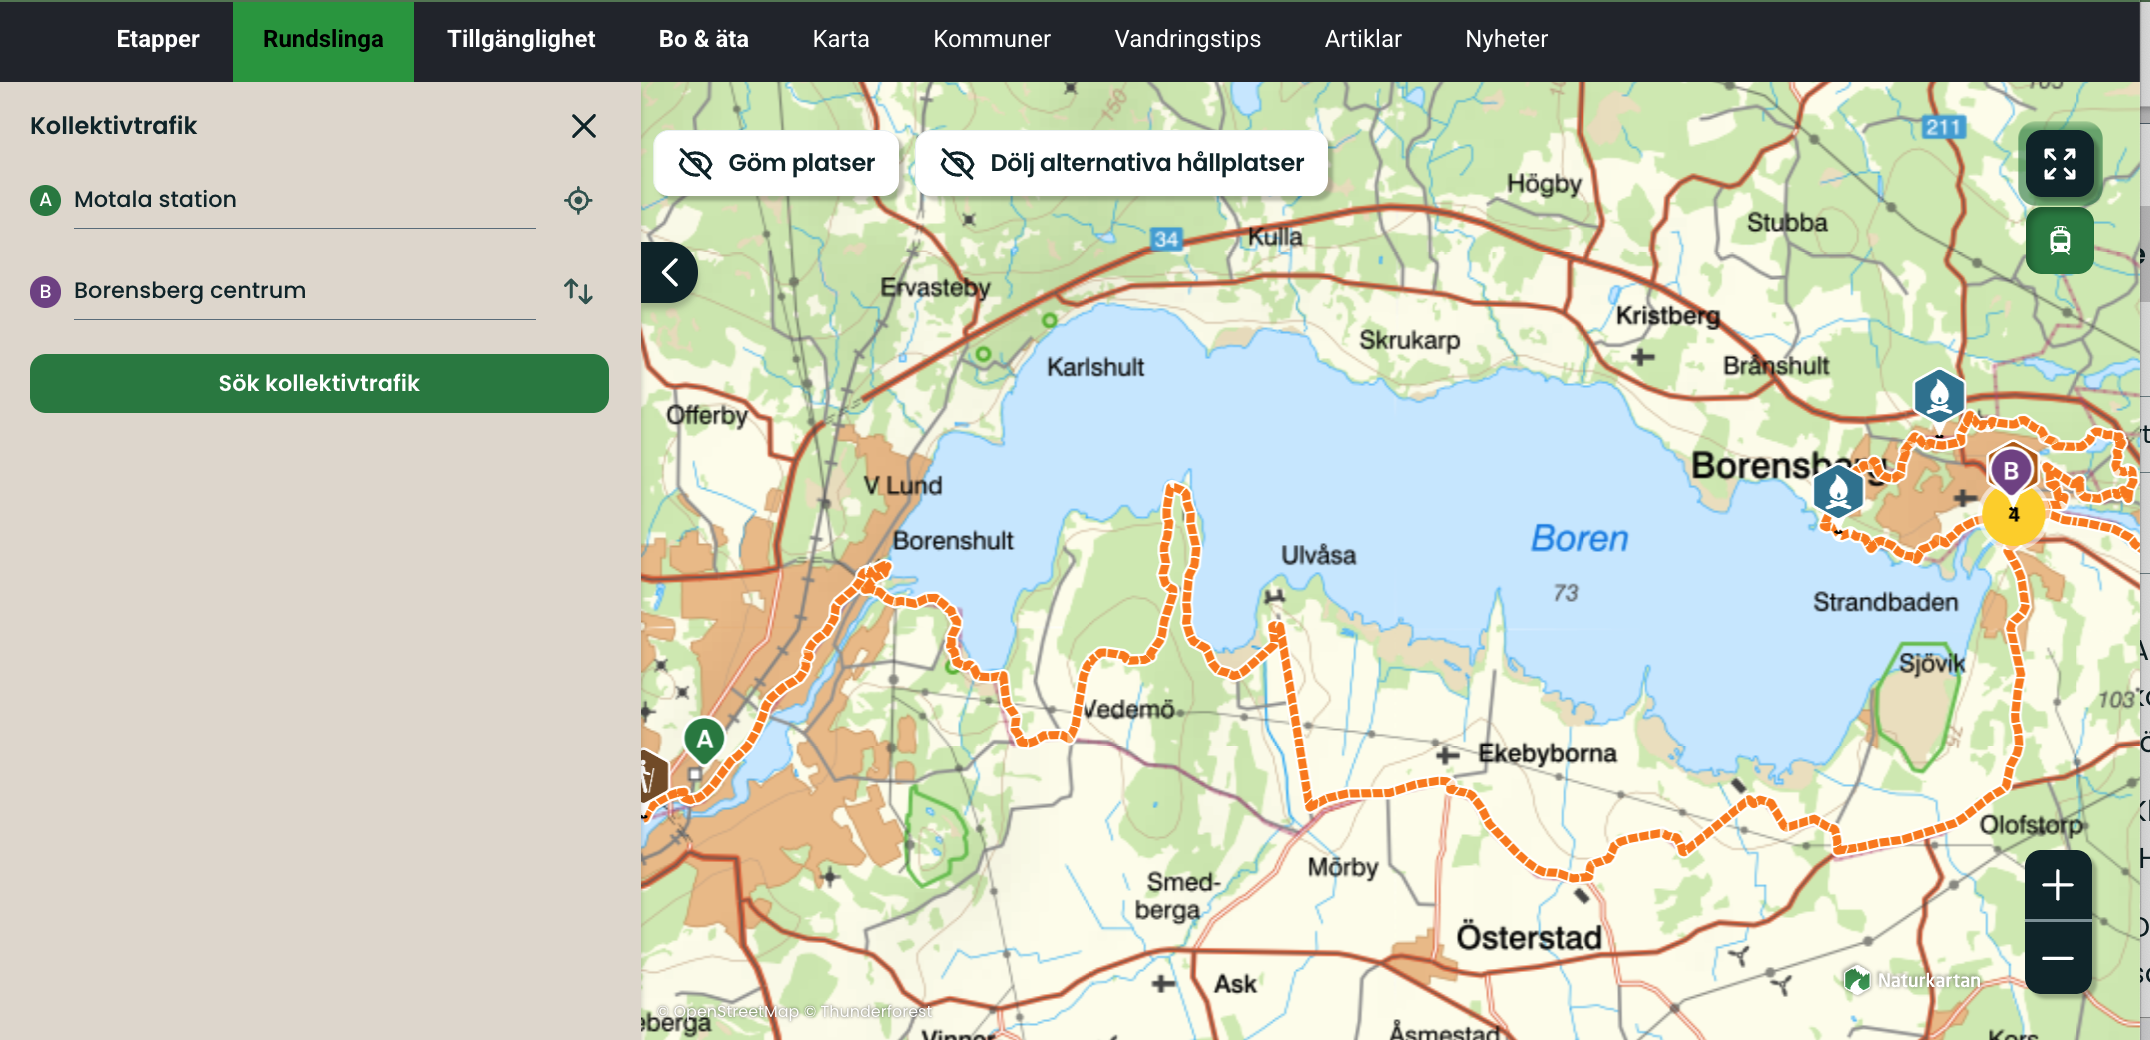This screenshot has height=1040, width=2150.
Task: Select green marker A on map
Action: point(704,740)
